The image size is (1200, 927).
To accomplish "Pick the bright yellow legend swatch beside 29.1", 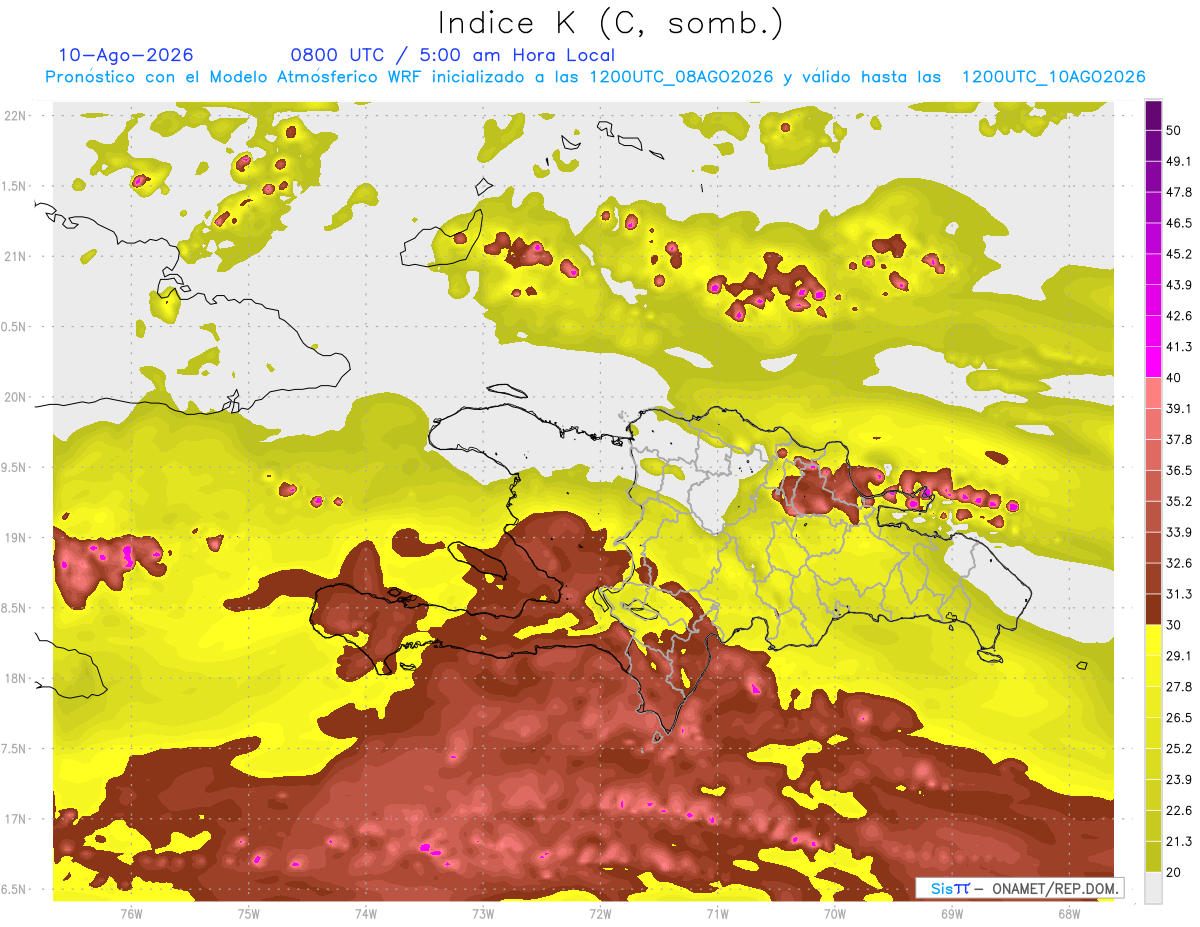I will pos(1153,641).
